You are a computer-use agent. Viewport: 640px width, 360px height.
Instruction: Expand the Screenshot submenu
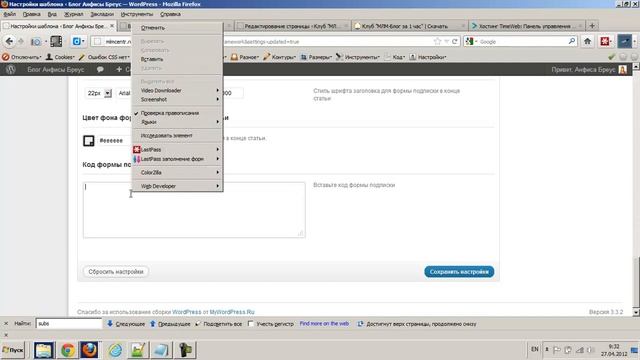click(x=177, y=99)
